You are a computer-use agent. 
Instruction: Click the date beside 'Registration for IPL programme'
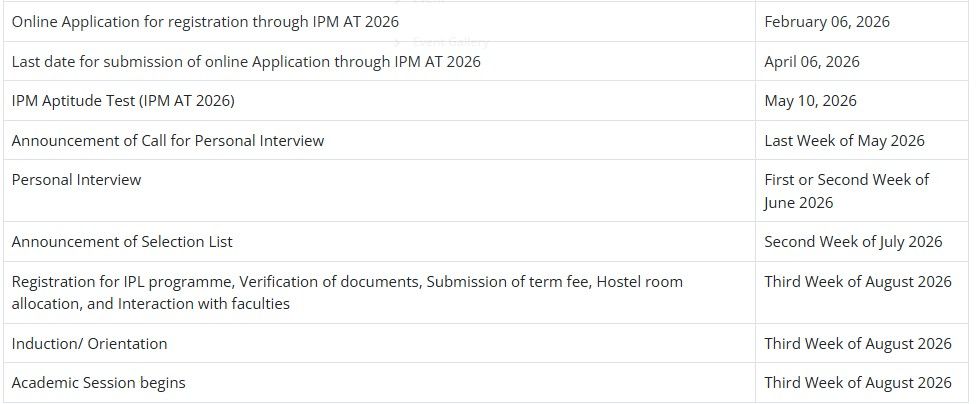coord(857,282)
